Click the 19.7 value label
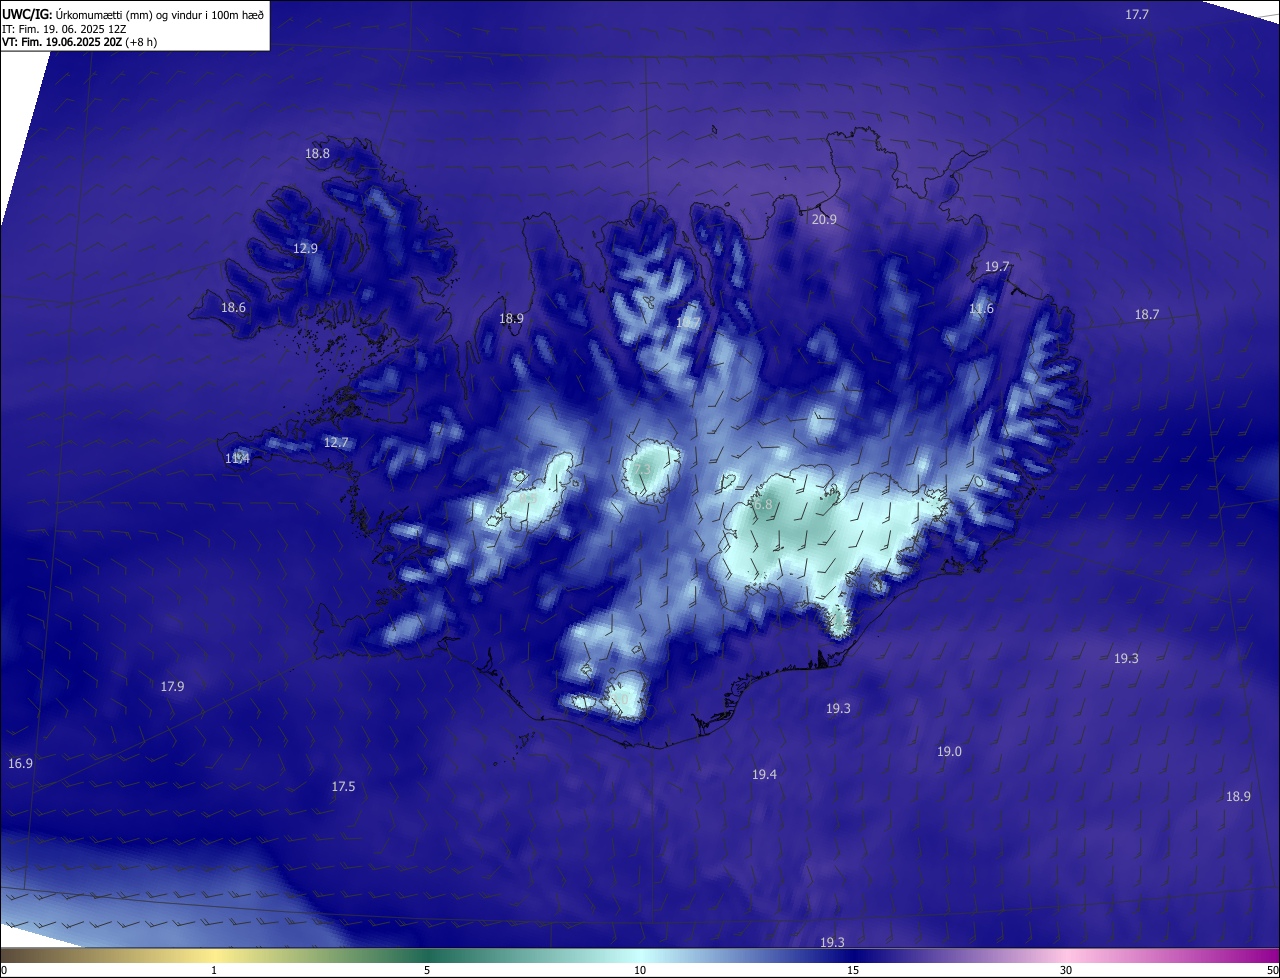This screenshot has height=978, width=1280. tap(997, 267)
